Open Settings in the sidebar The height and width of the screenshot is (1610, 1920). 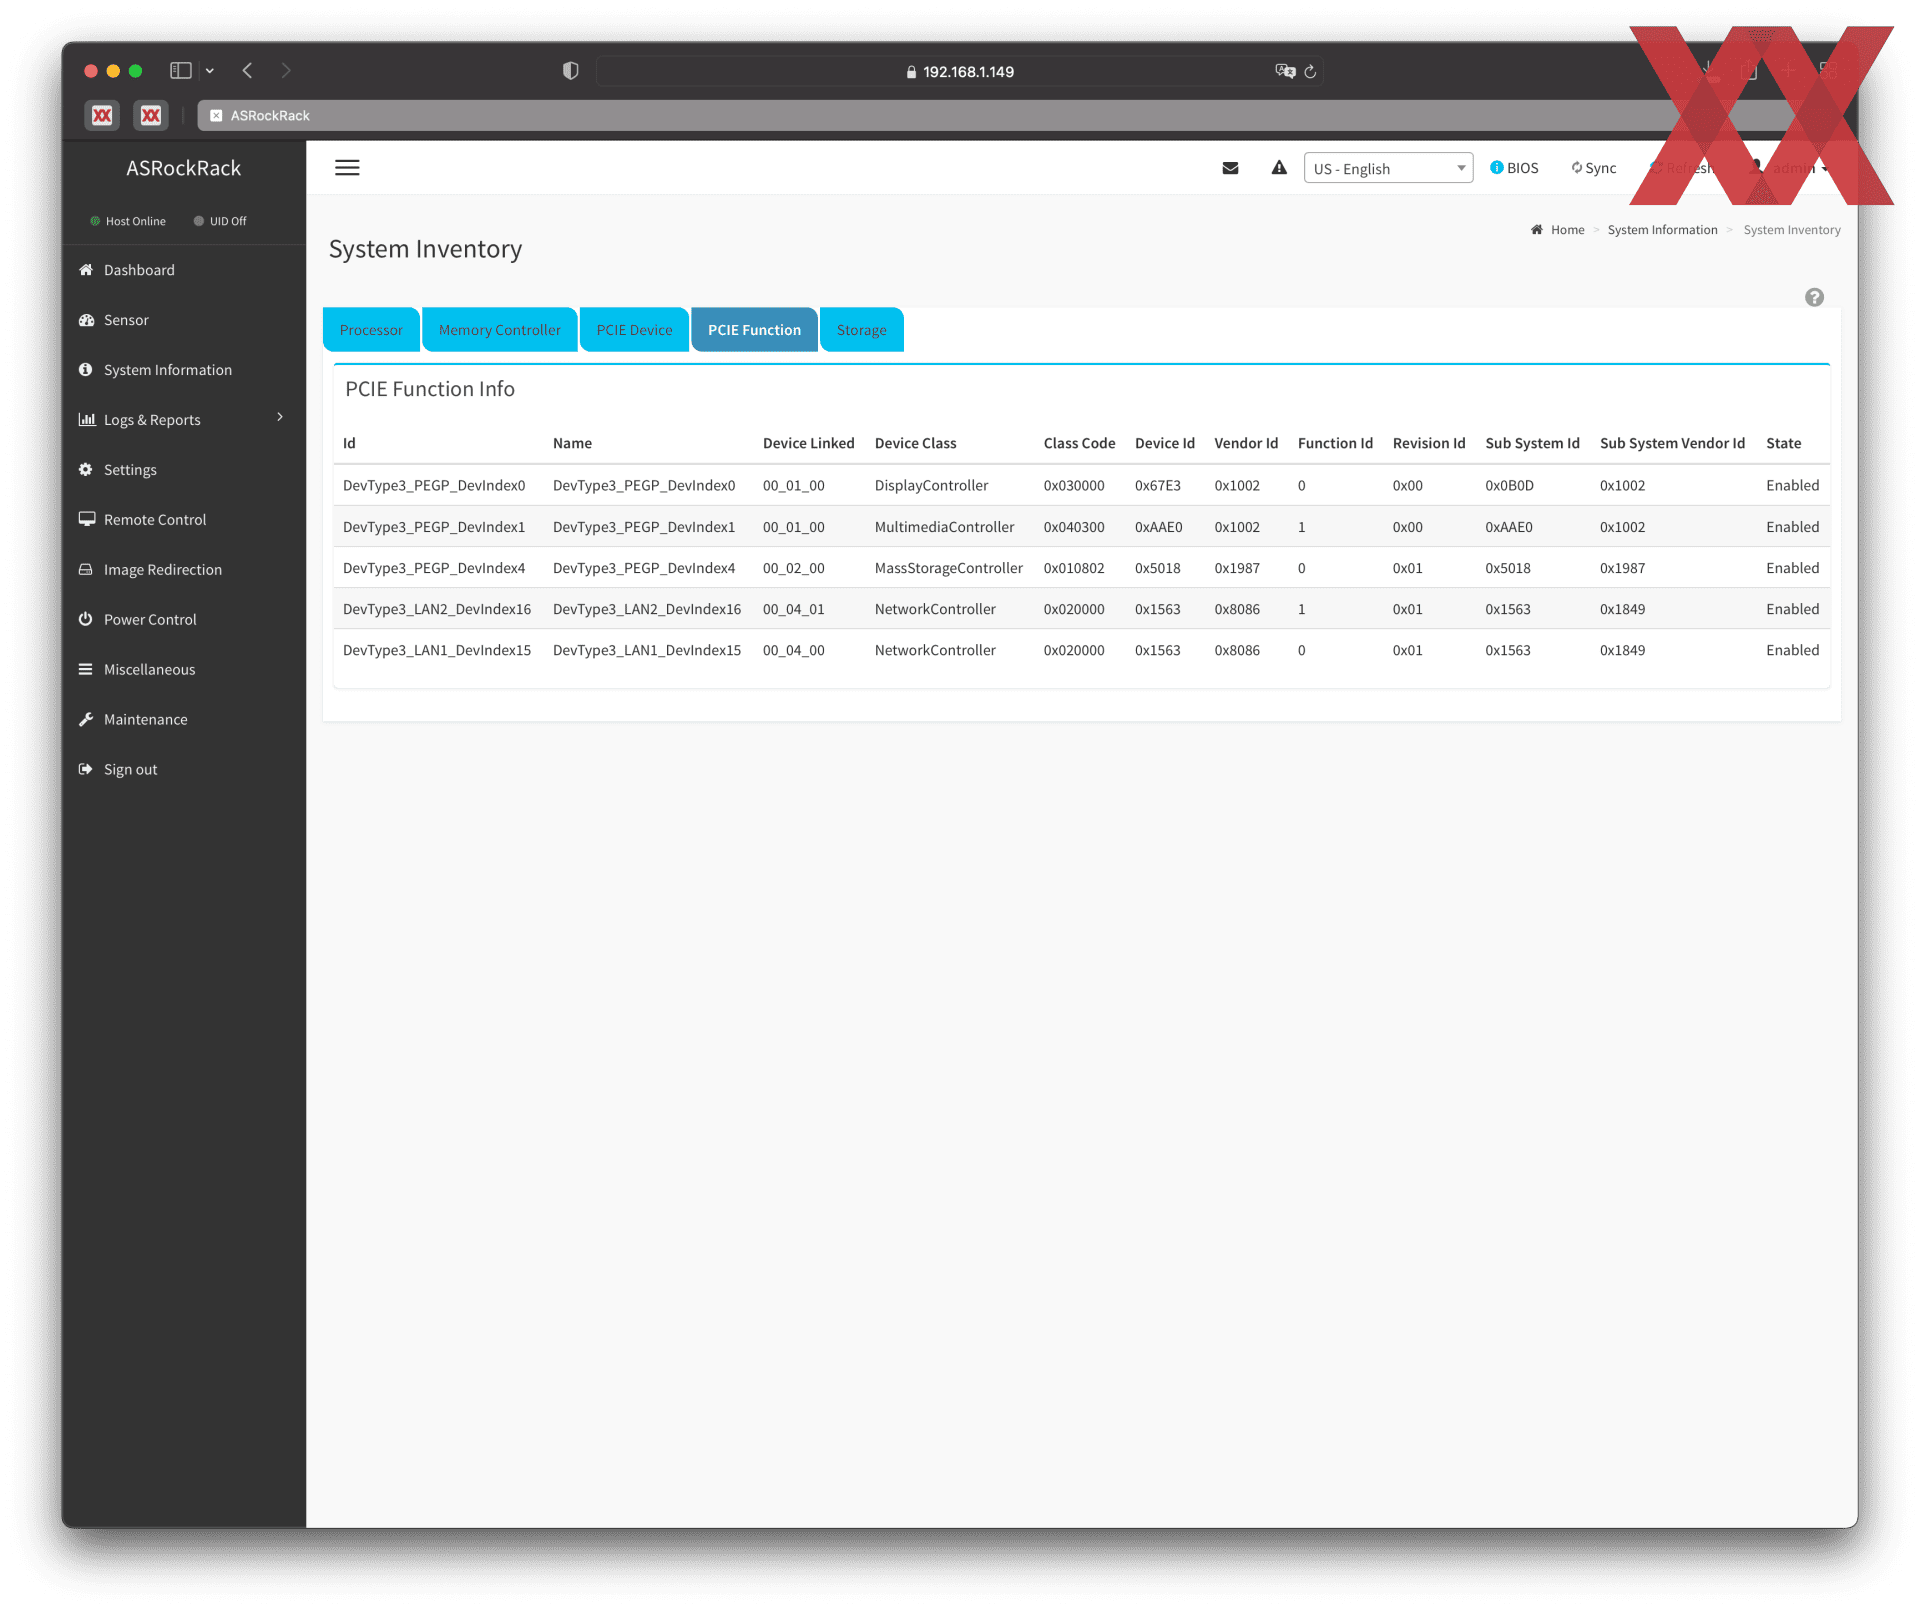coord(183,470)
